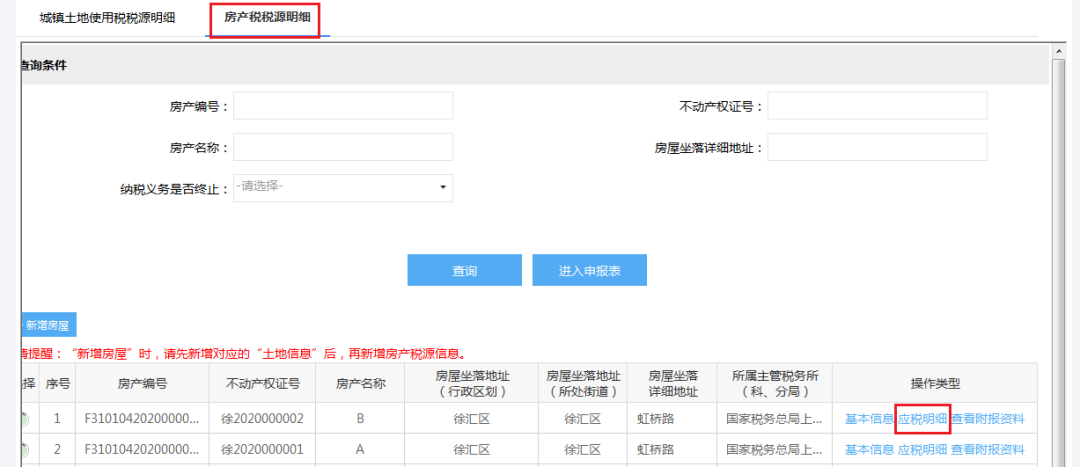View 查看附报资料 for property A
Viewport: 1080px width, 467px height.
coord(987,450)
